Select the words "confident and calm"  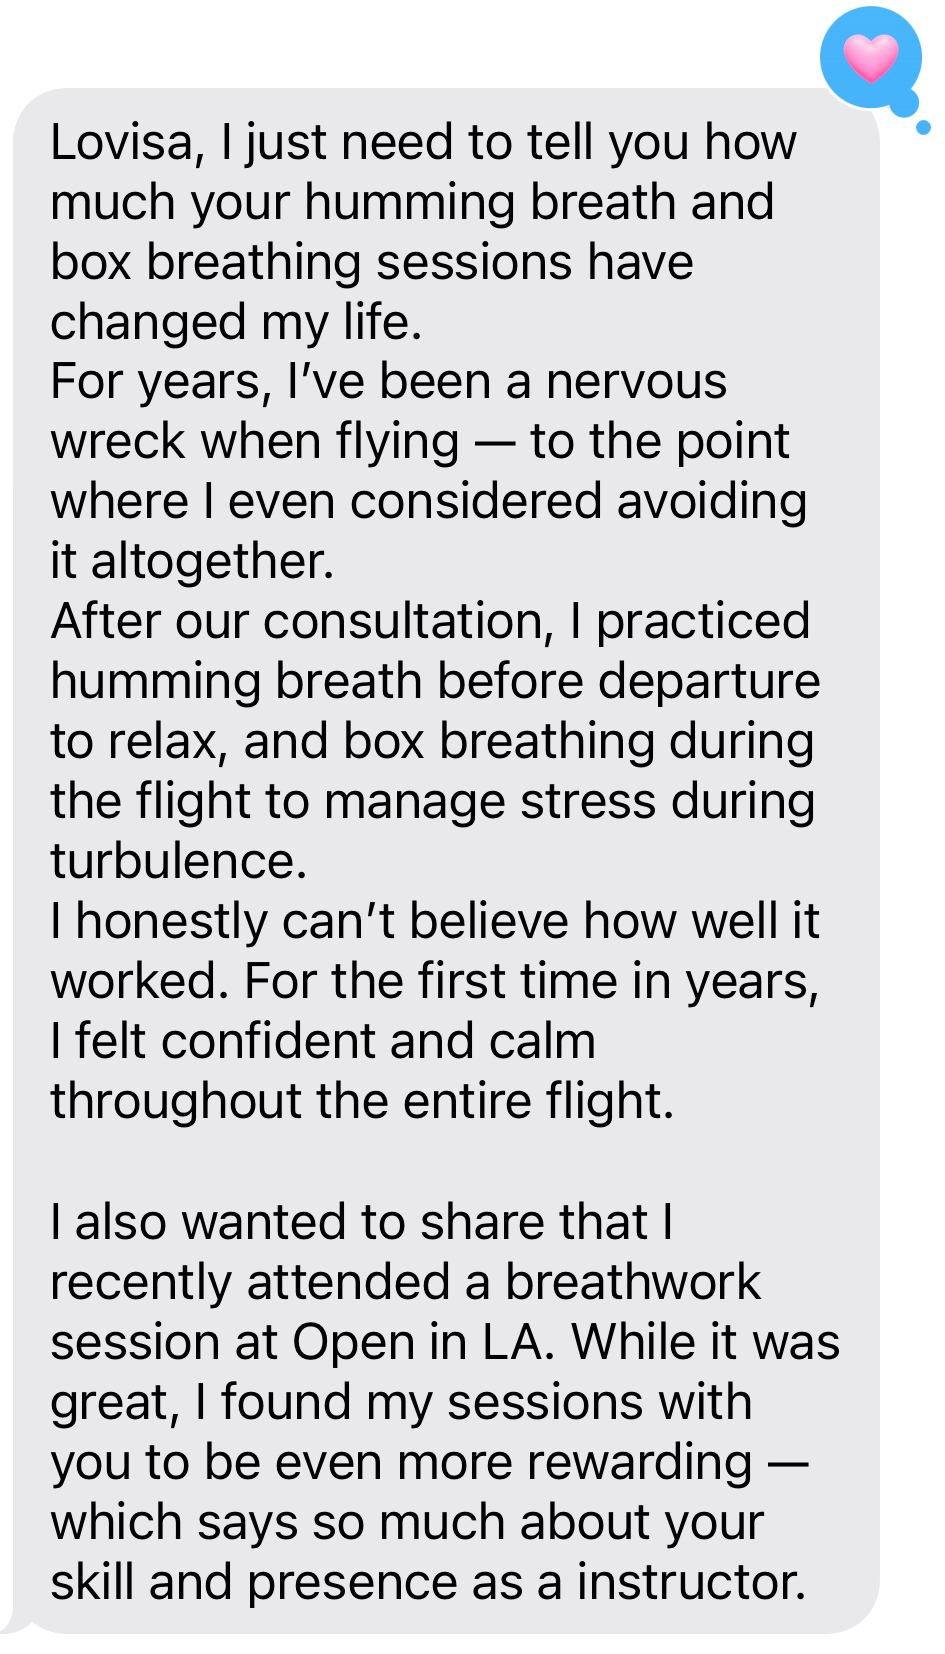click(x=378, y=1042)
